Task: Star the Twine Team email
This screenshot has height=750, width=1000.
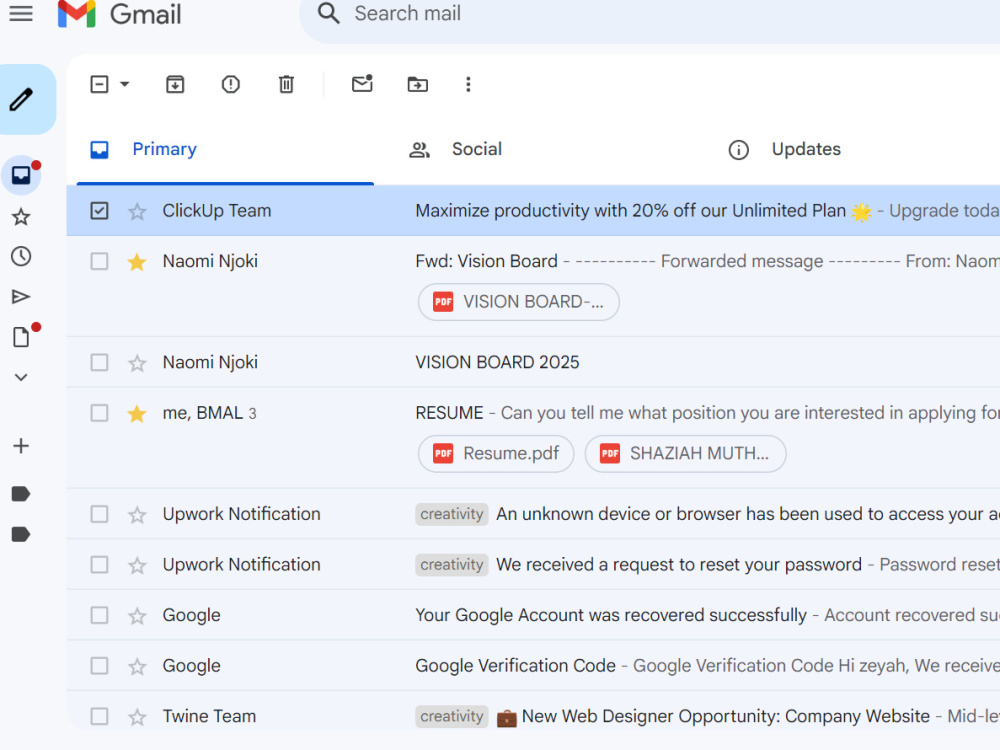Action: click(137, 717)
